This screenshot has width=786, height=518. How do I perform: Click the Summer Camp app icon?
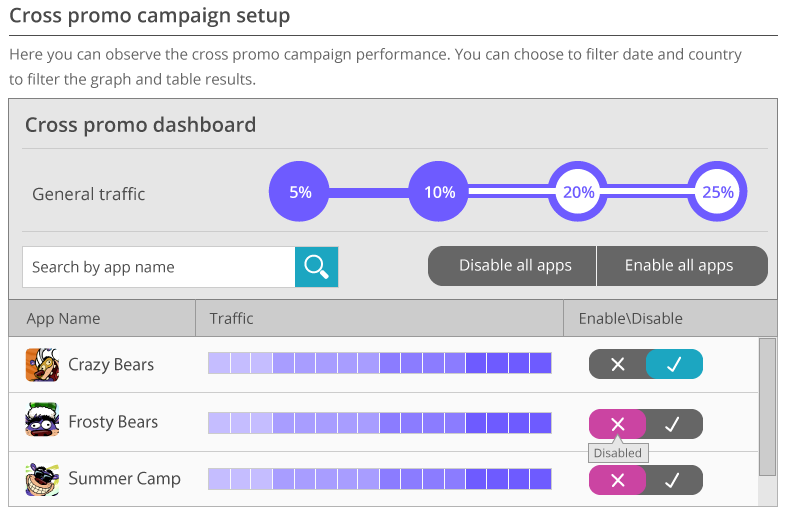coord(42,479)
